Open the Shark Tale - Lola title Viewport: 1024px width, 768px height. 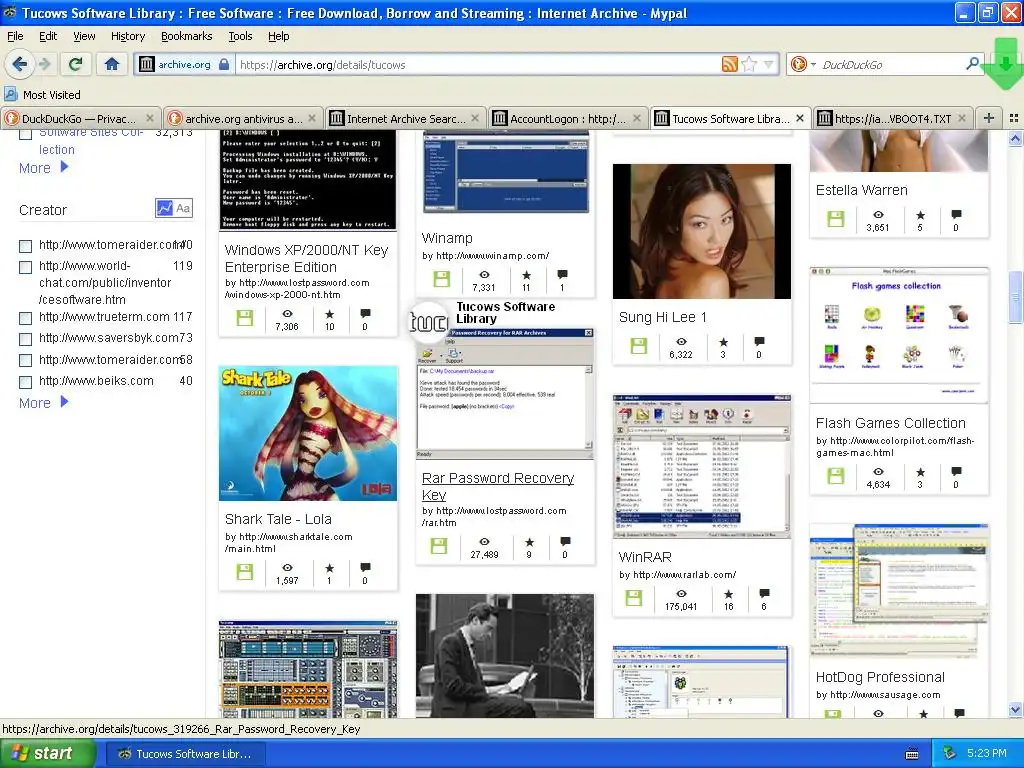coord(278,519)
